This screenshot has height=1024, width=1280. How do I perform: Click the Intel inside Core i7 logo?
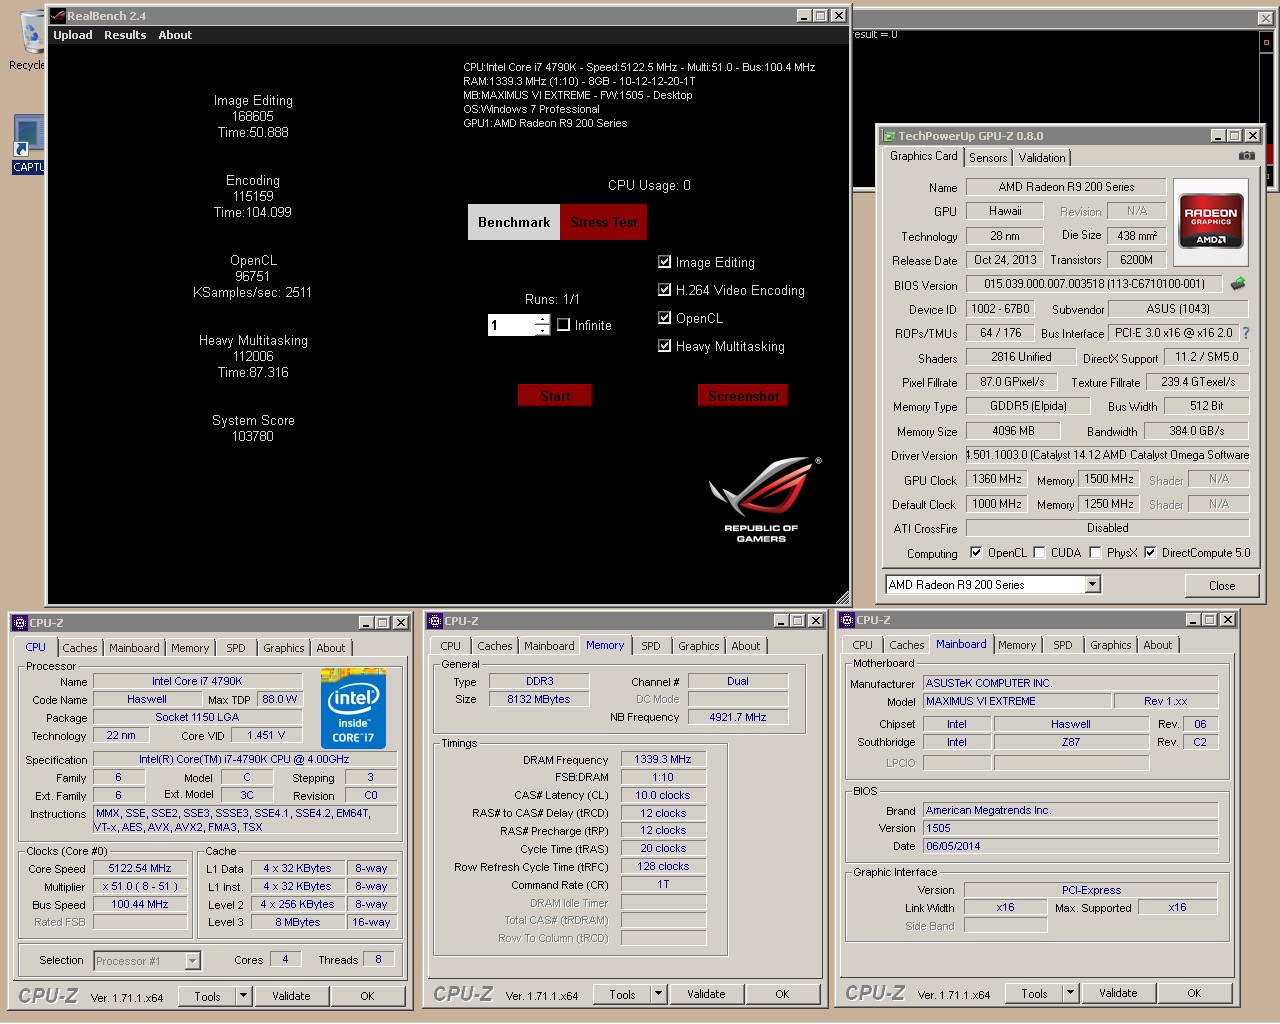point(353,709)
